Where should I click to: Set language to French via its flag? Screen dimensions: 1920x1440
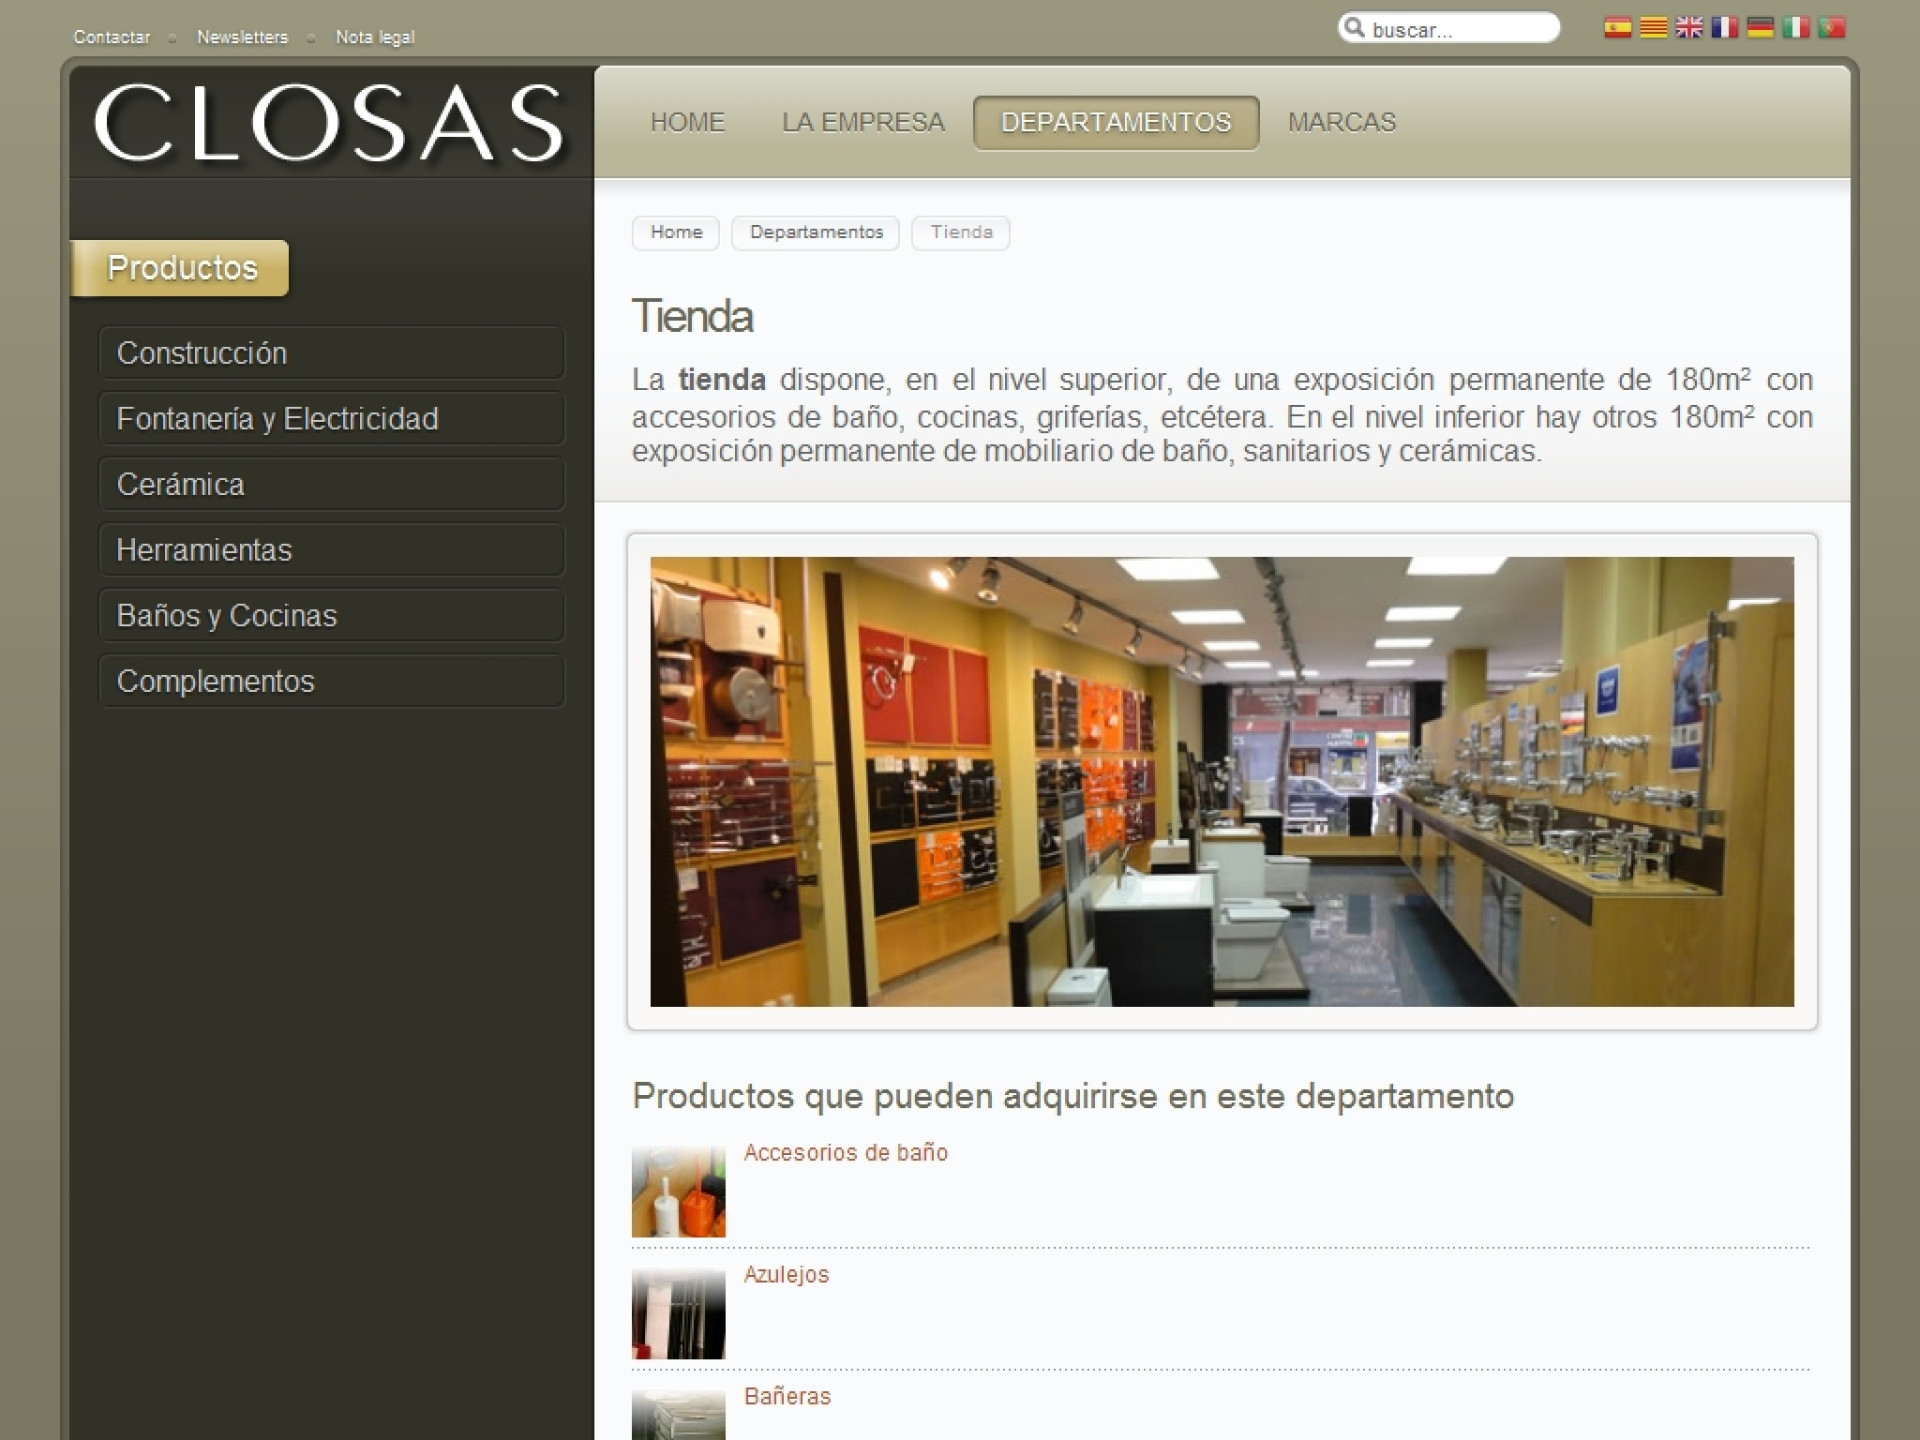[x=1724, y=28]
